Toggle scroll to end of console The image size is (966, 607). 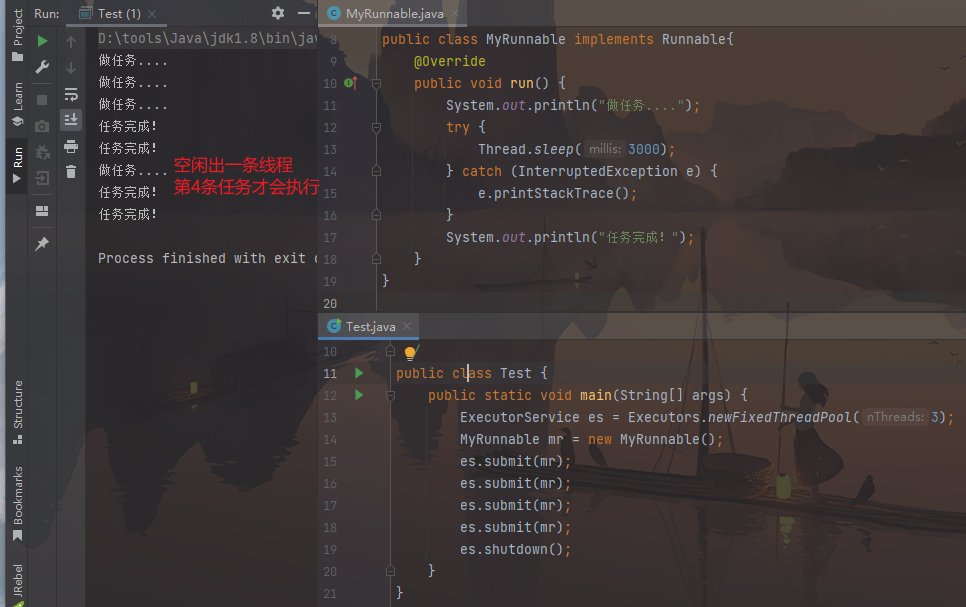[x=71, y=120]
